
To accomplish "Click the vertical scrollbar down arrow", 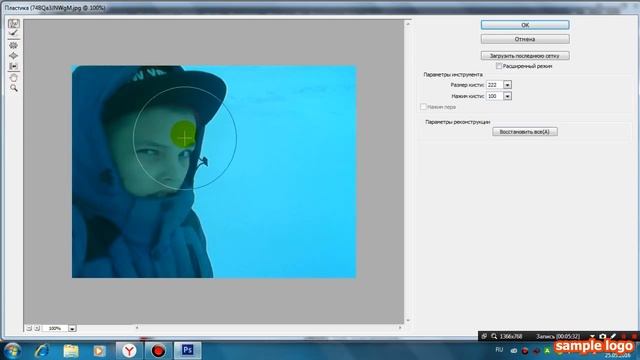I will [408, 320].
